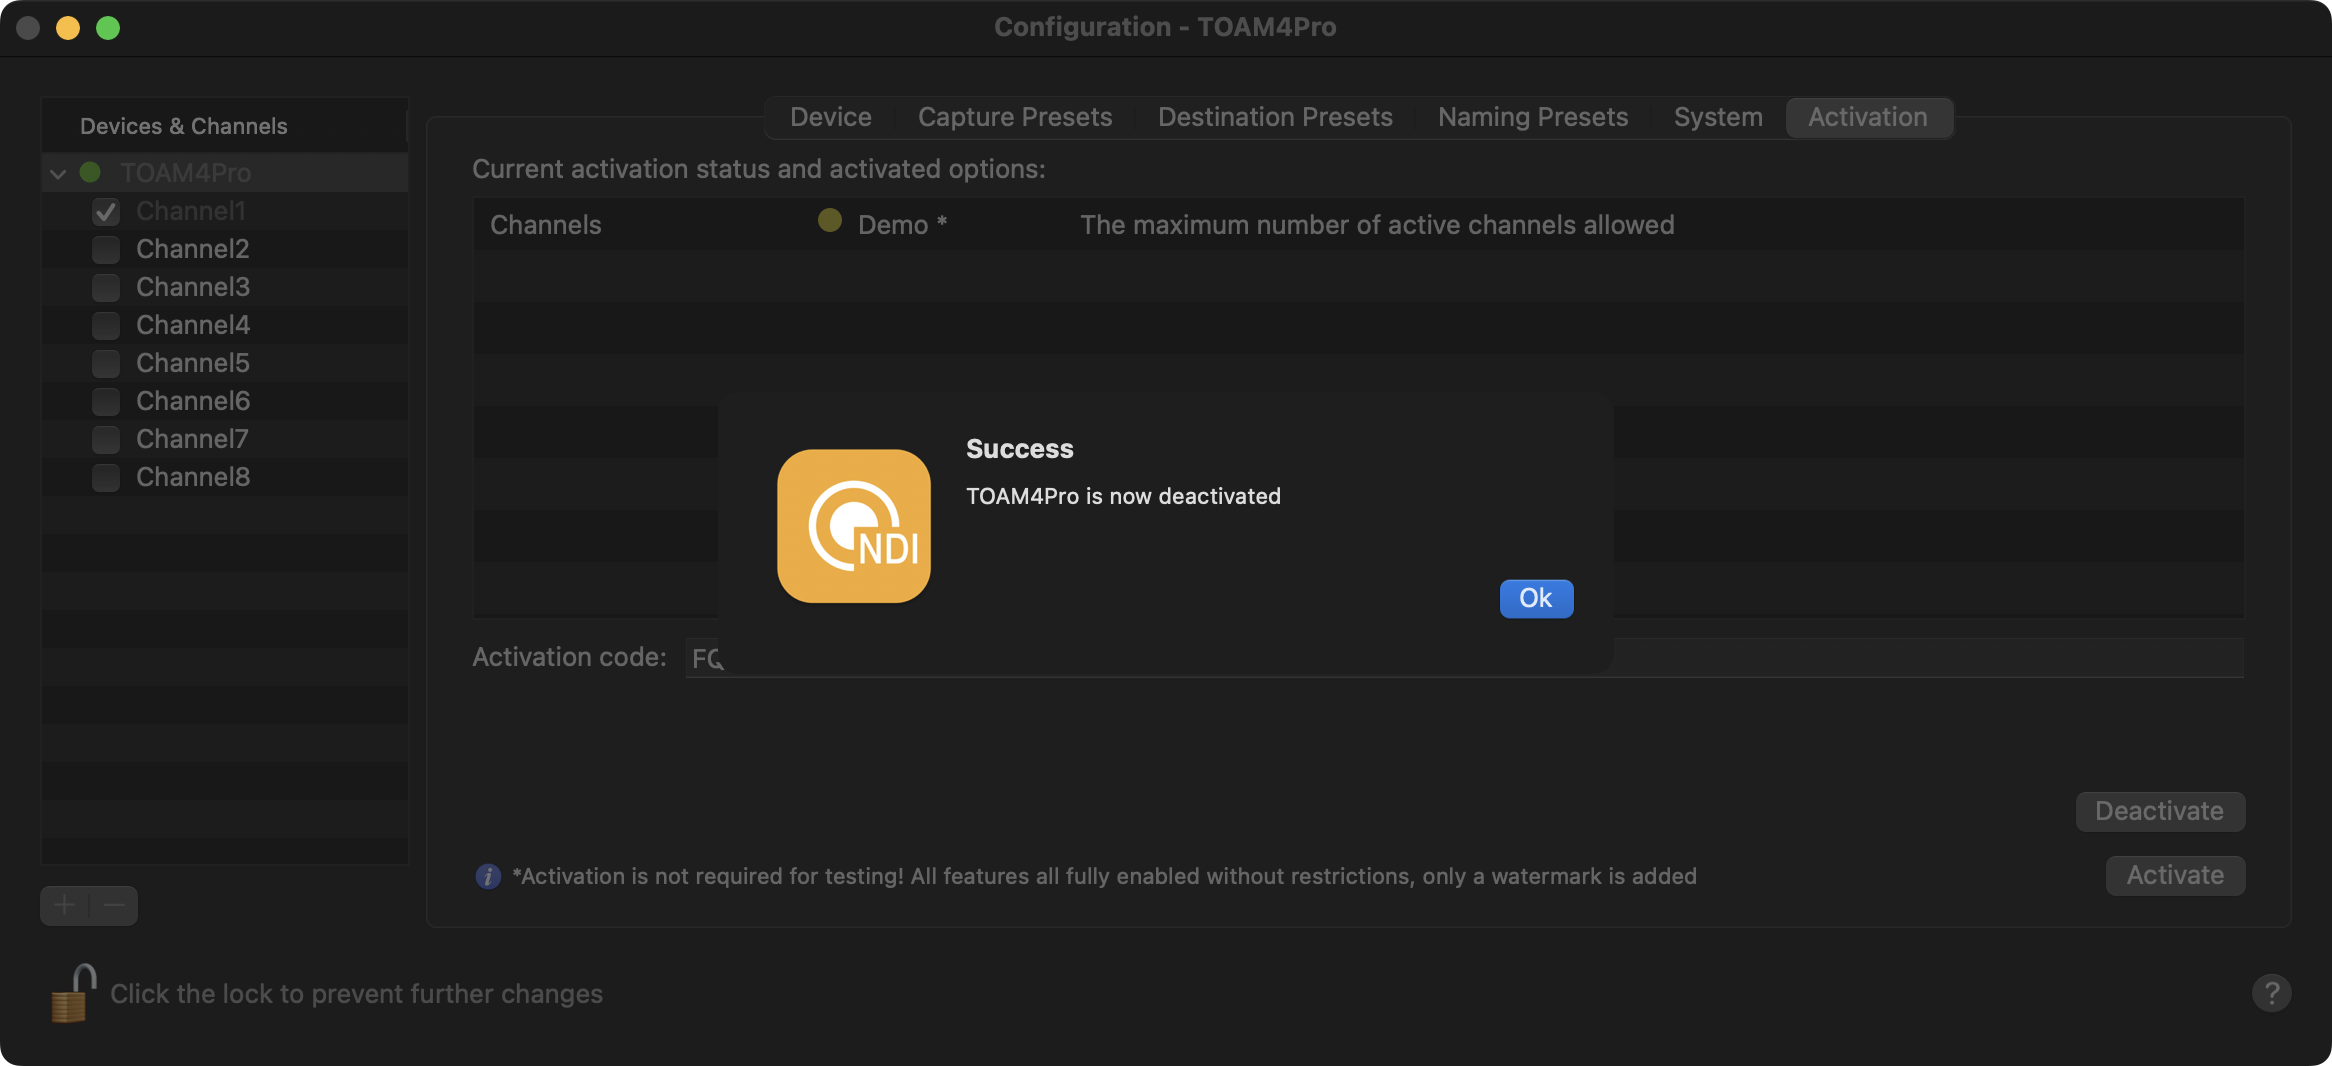Click the blue info icon near activation note

[x=488, y=877]
